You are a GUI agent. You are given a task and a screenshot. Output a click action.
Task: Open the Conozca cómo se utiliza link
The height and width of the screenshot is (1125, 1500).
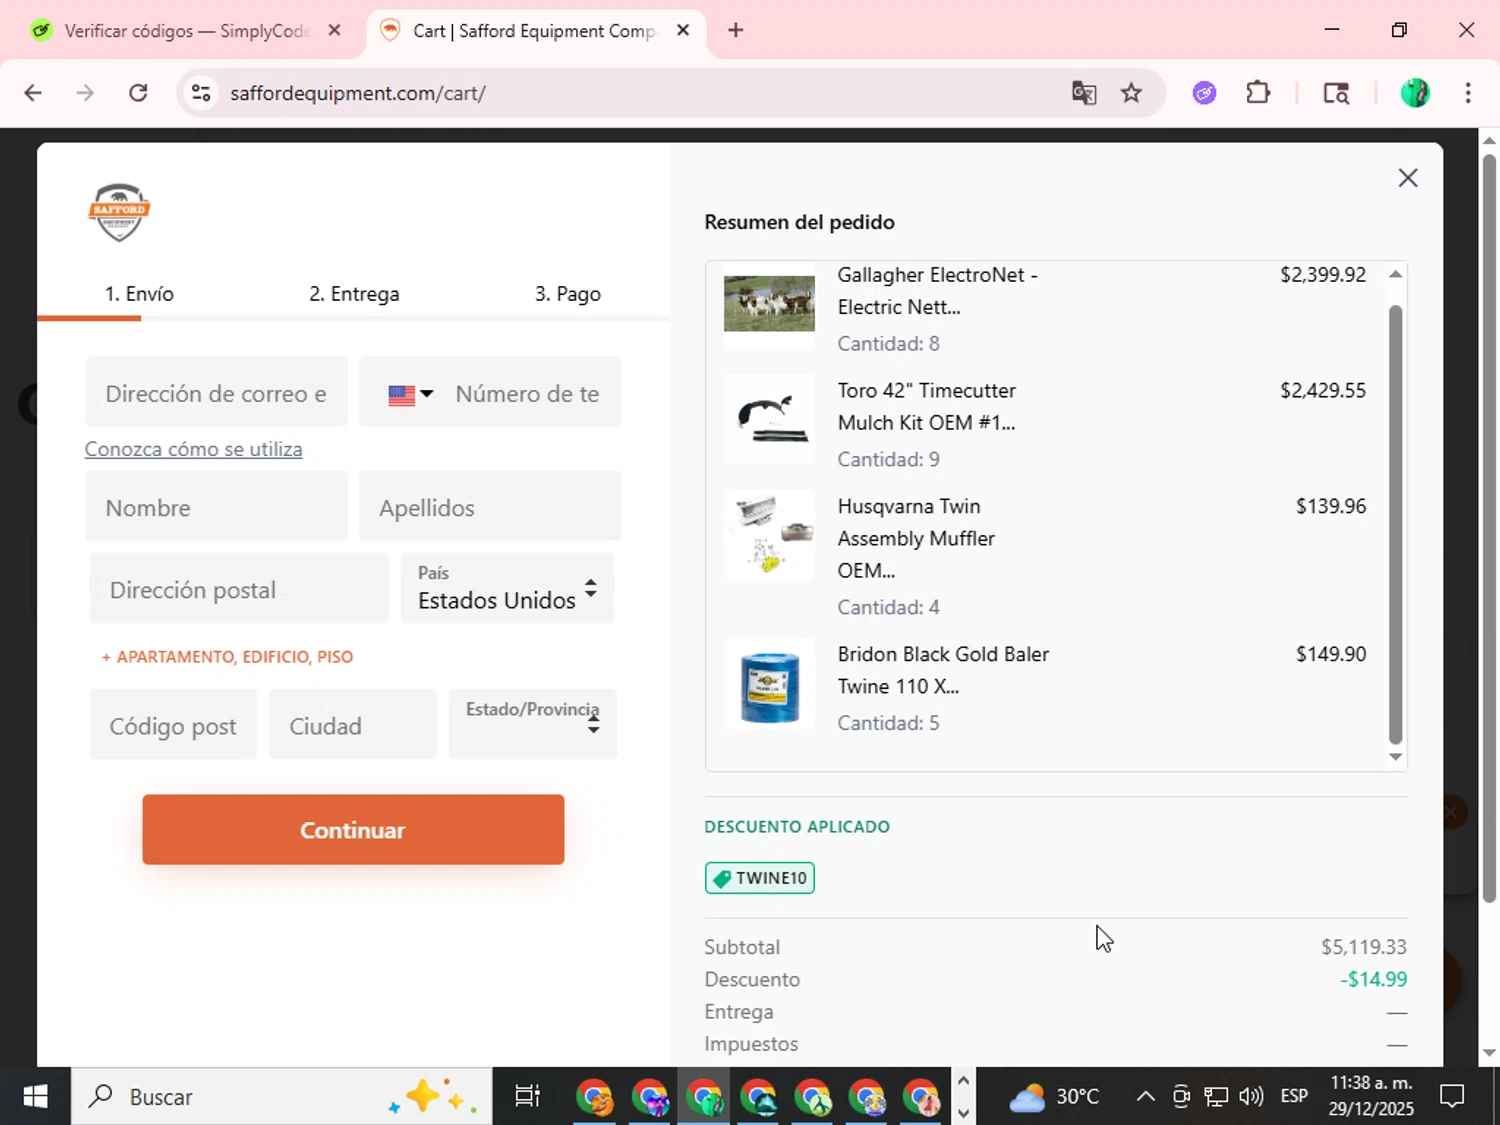pos(193,449)
